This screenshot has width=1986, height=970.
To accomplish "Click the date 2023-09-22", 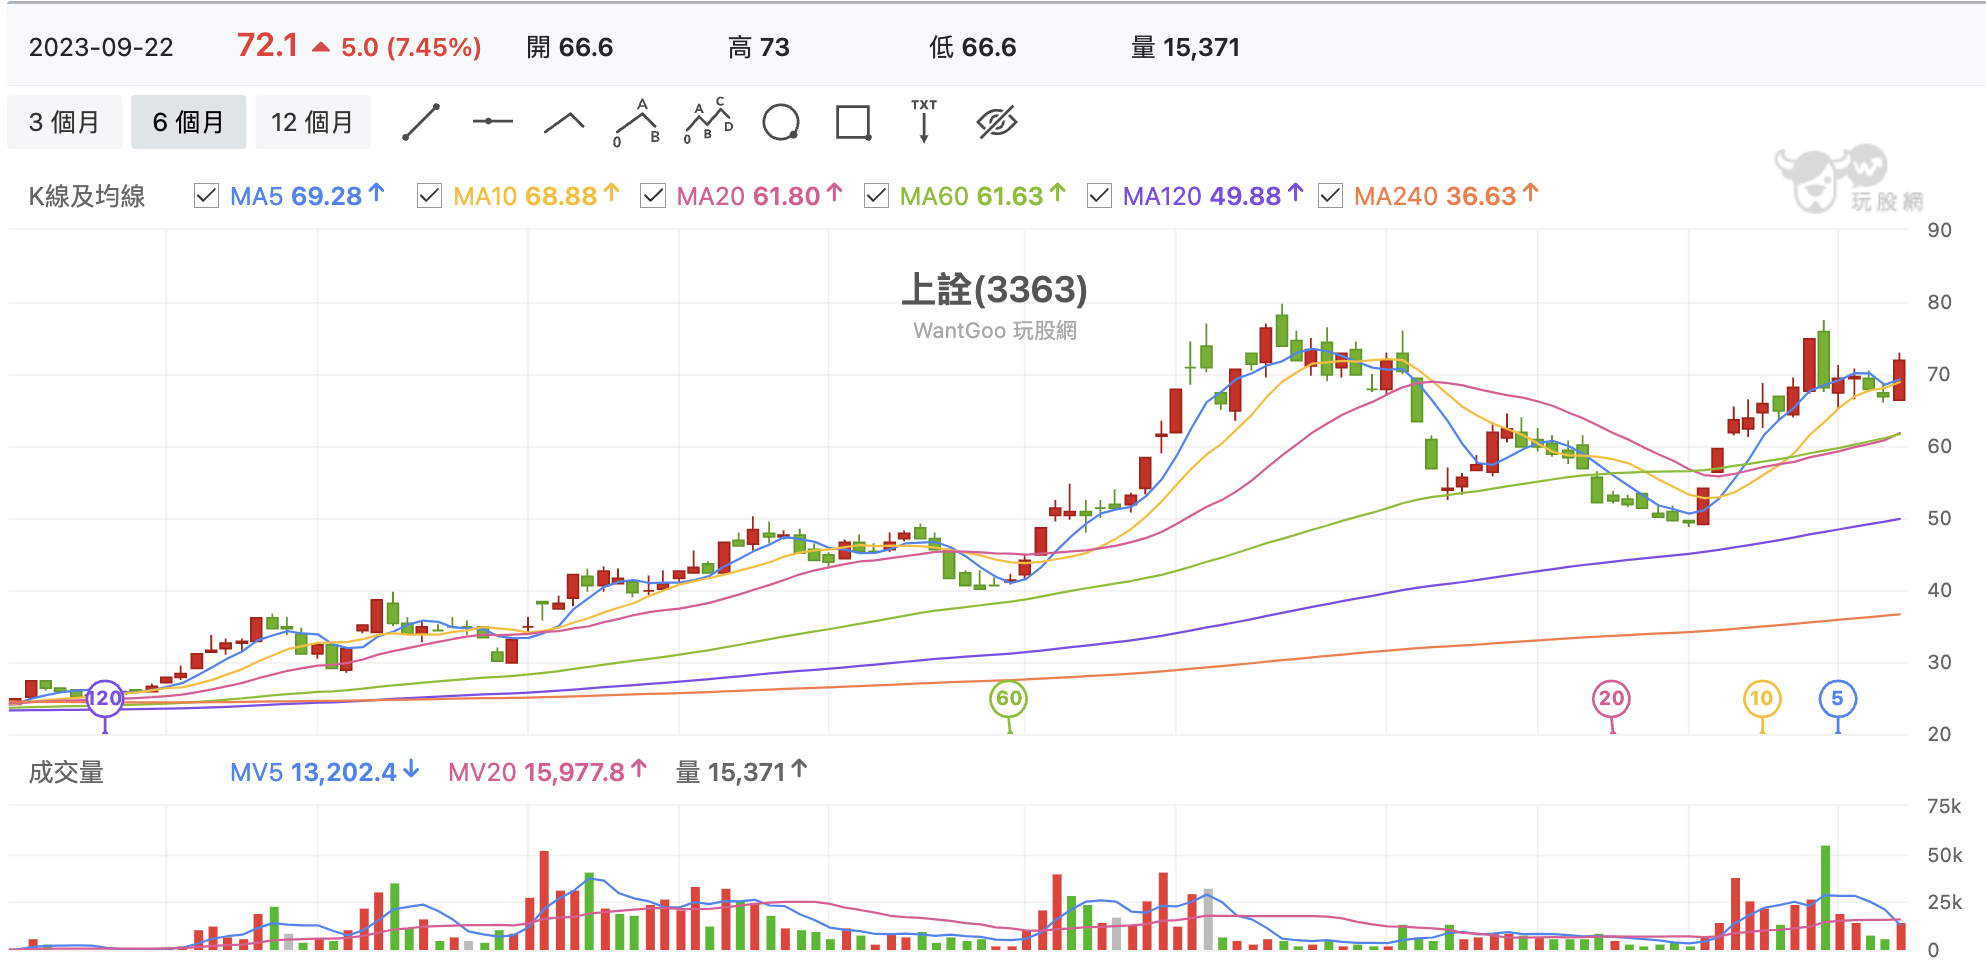I will coord(101,47).
